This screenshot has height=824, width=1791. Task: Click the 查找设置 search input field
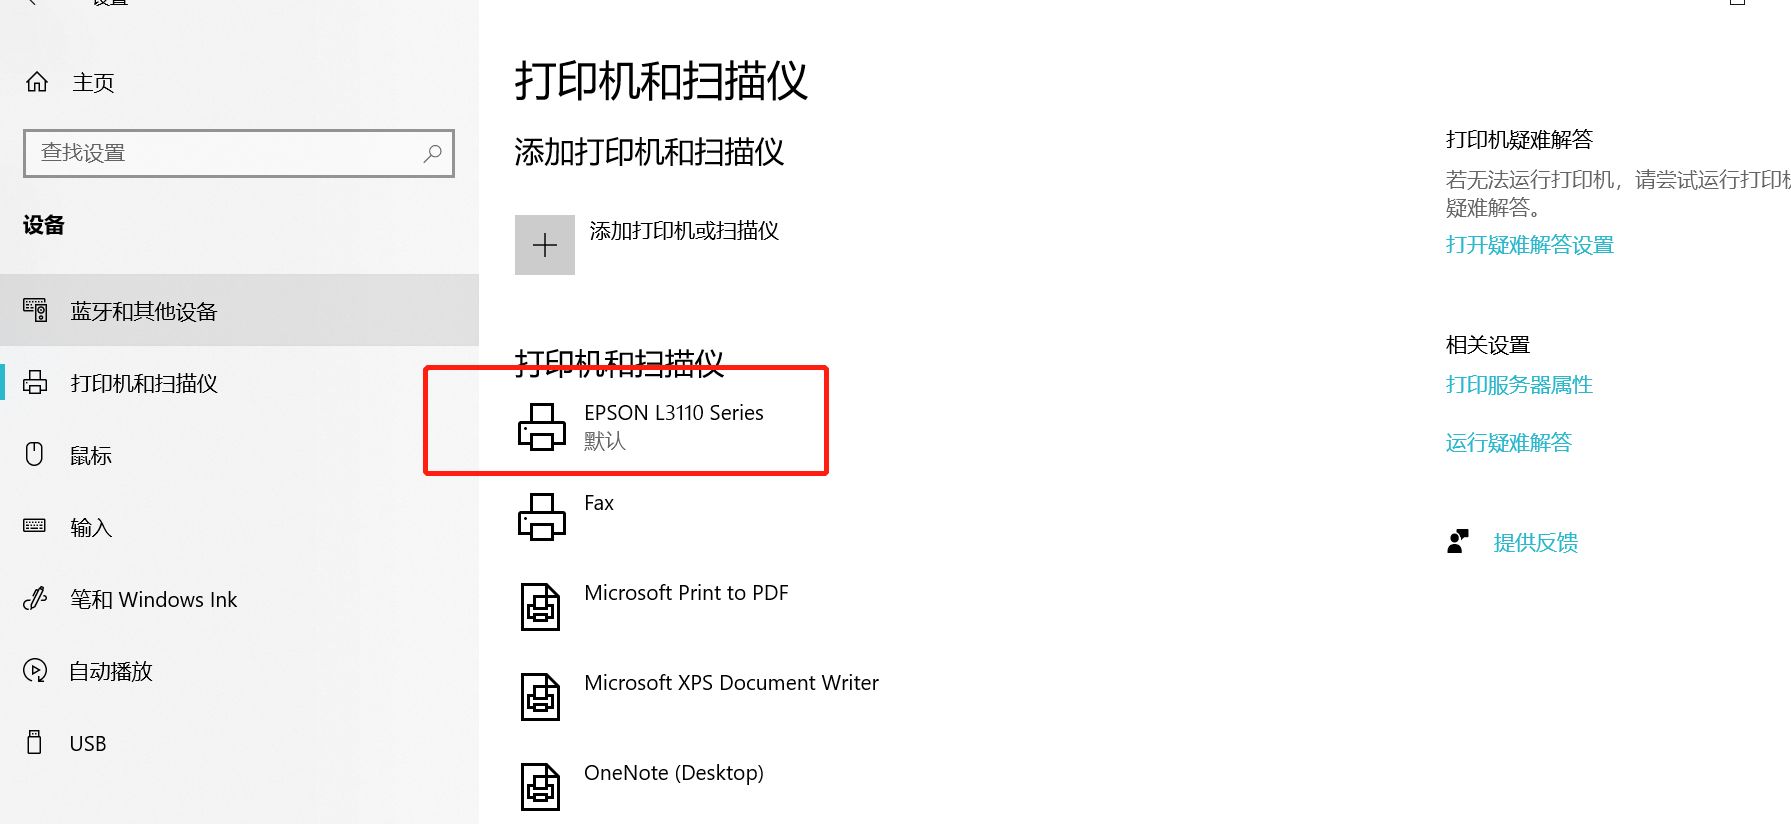pyautogui.click(x=239, y=153)
